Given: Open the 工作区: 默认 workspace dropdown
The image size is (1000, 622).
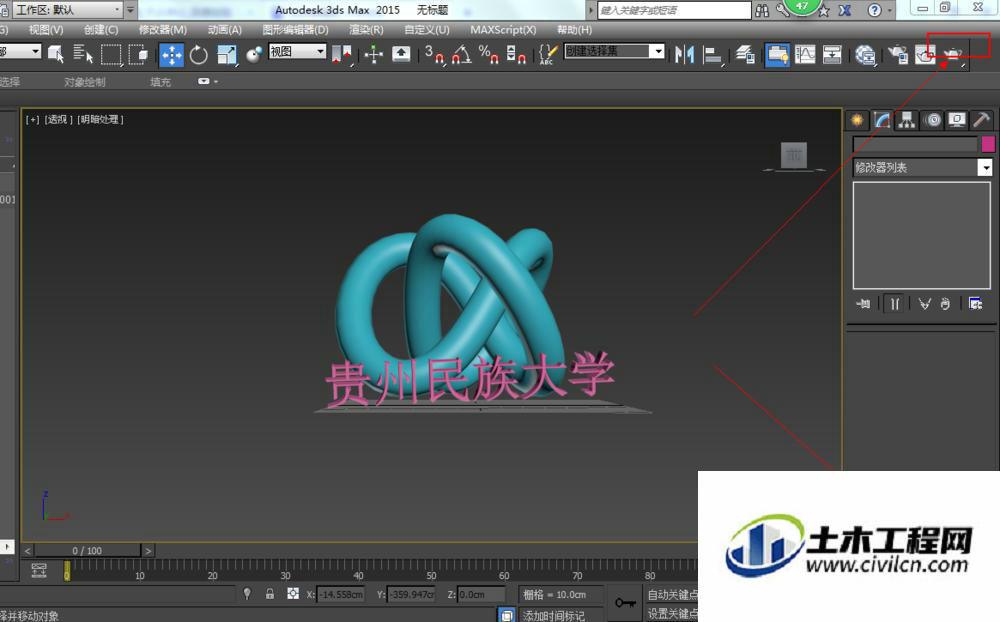Looking at the screenshot, I should (x=68, y=10).
